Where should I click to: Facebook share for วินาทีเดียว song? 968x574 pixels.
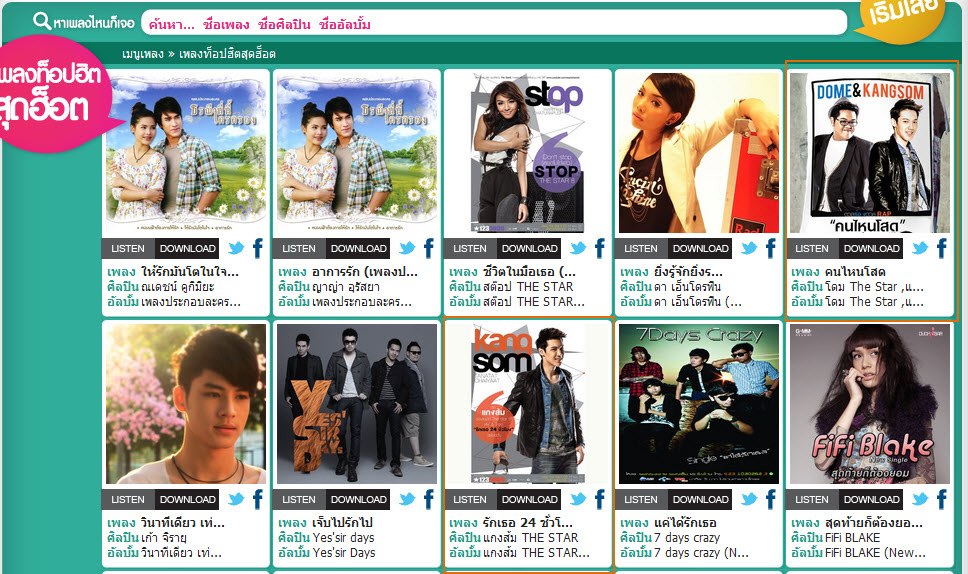(257, 499)
